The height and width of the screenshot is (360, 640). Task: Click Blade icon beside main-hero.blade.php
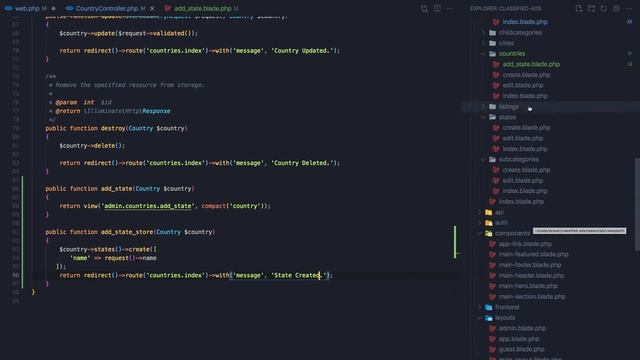pyautogui.click(x=492, y=286)
